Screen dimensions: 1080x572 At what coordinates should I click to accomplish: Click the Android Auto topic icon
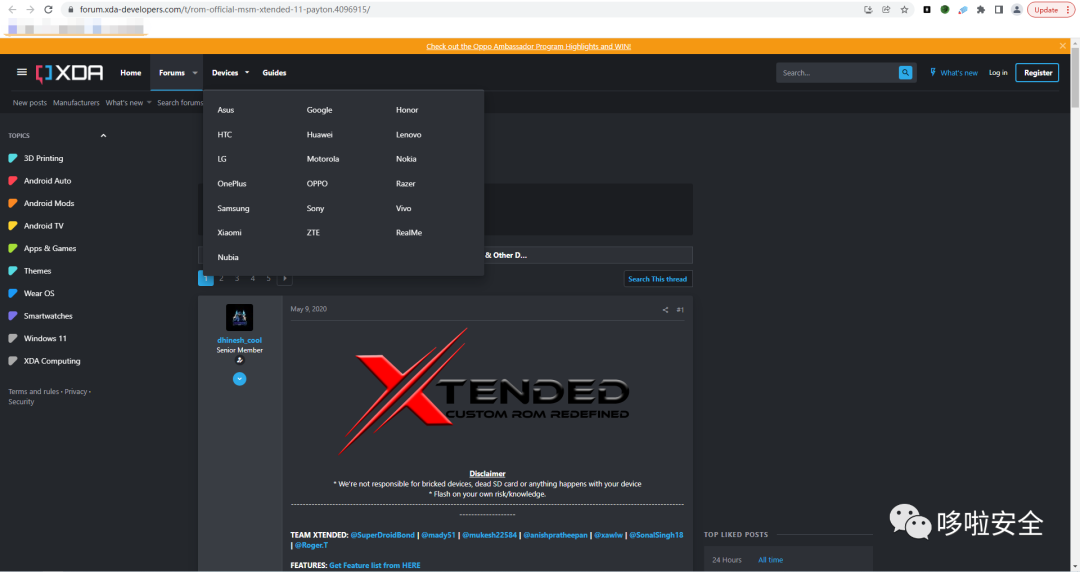click(x=12, y=181)
